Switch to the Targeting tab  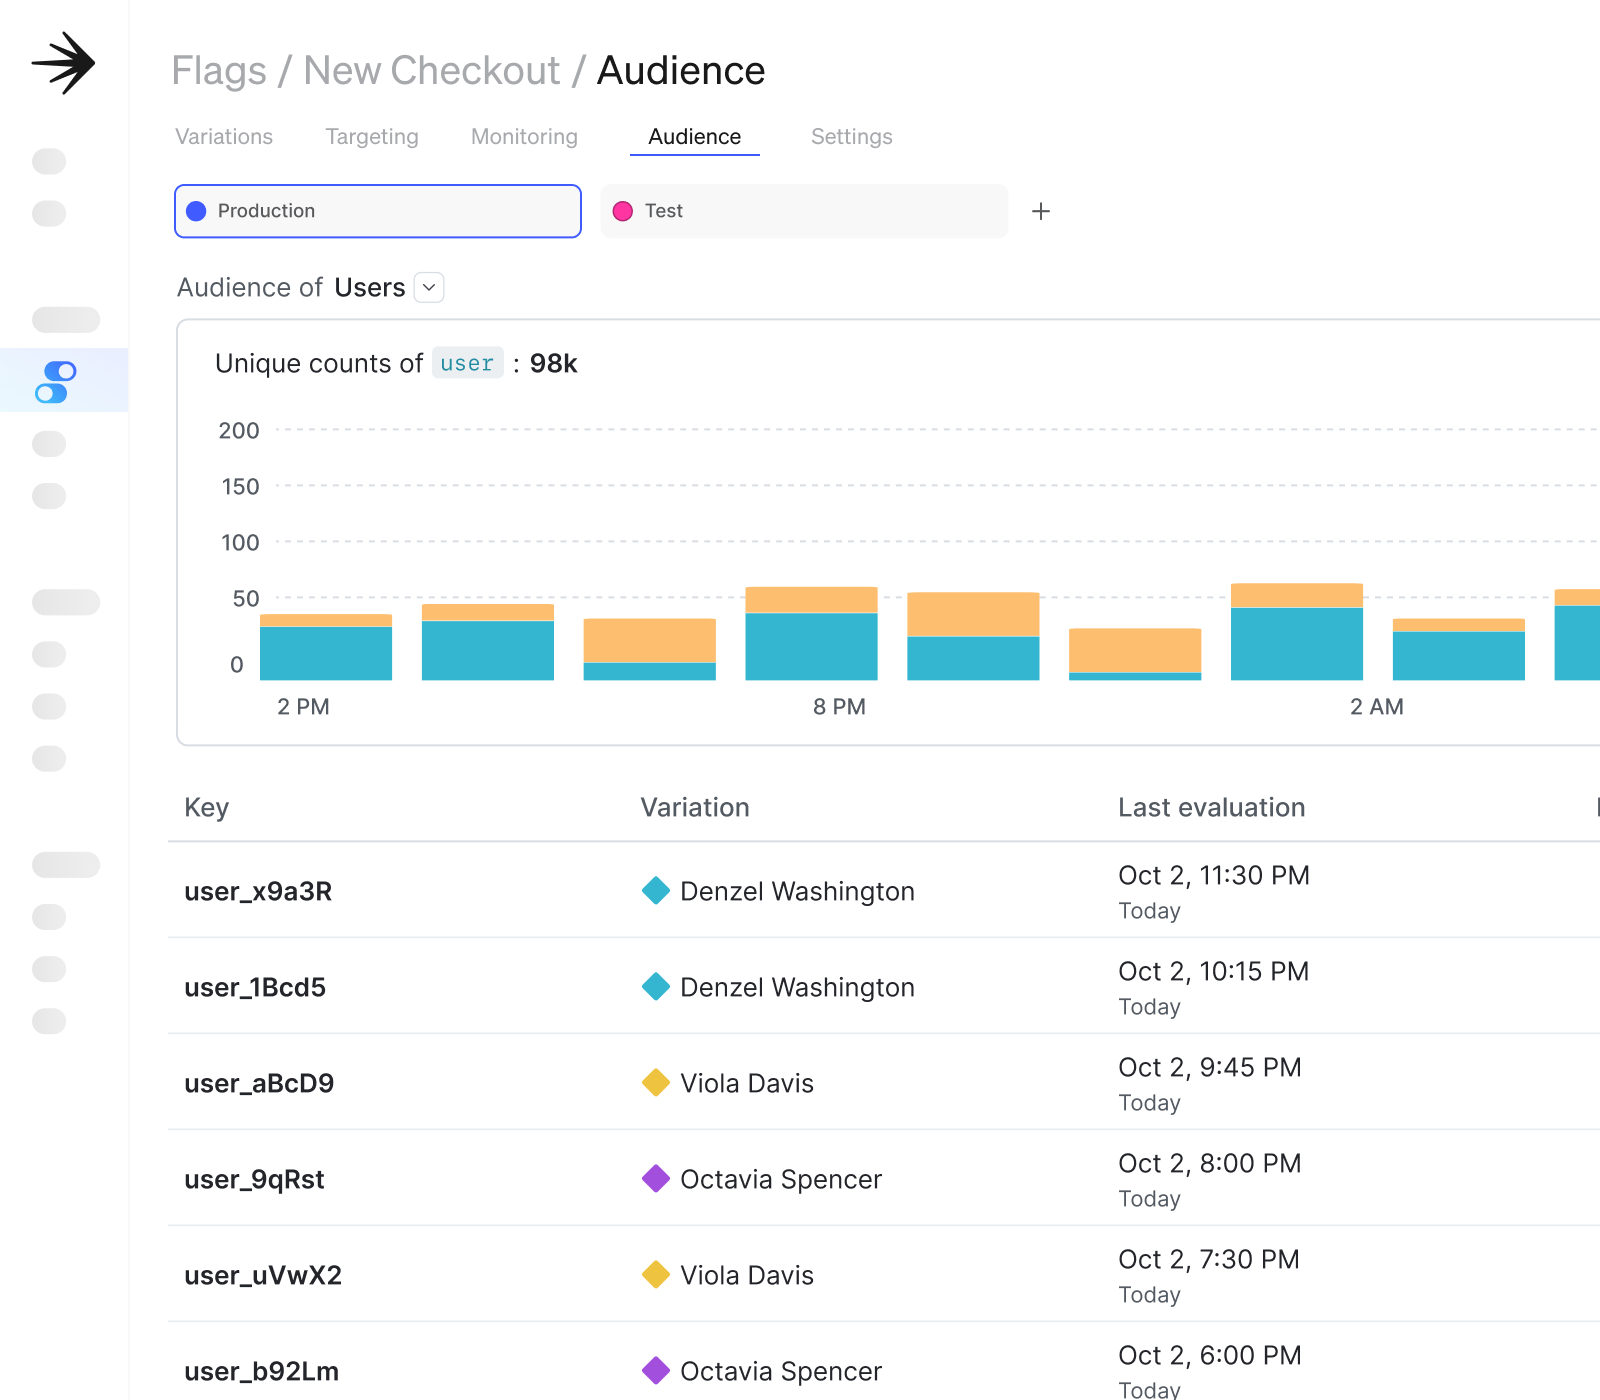[372, 137]
